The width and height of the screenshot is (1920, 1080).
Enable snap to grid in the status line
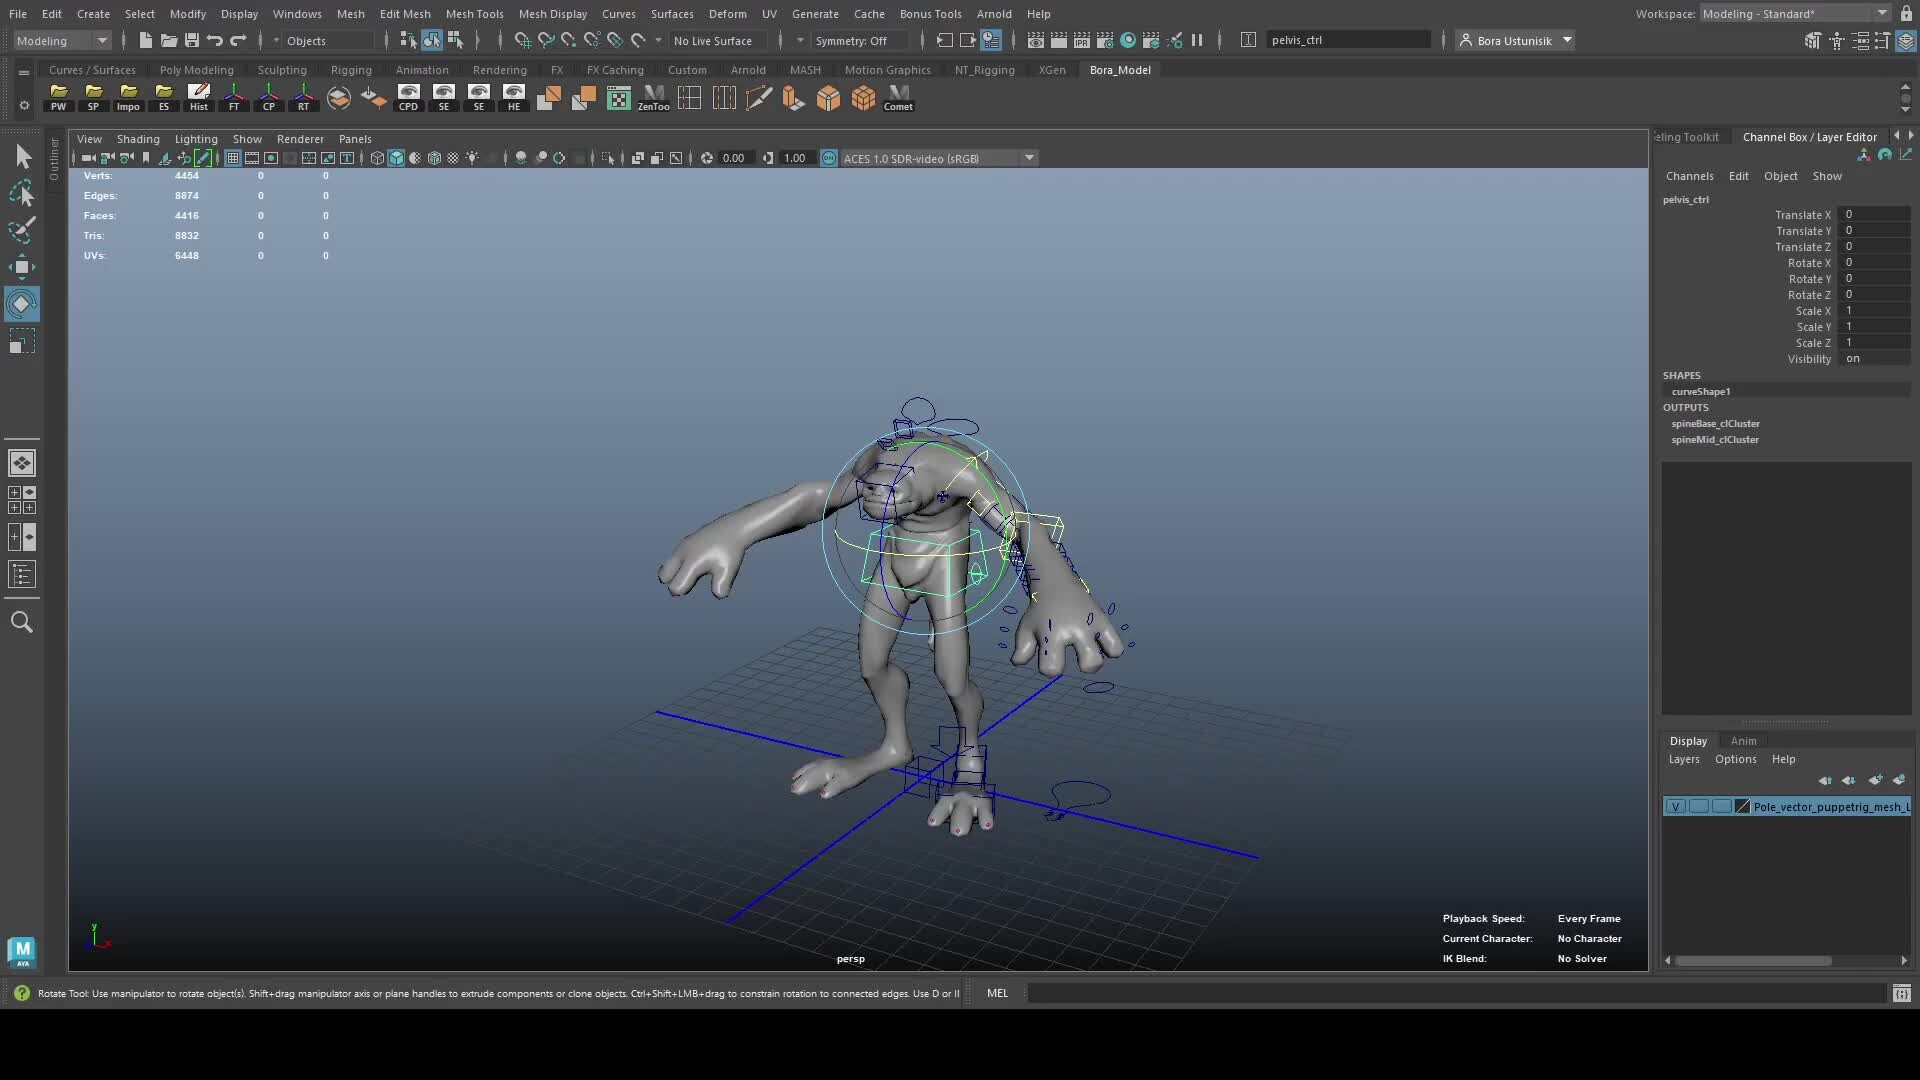click(521, 40)
